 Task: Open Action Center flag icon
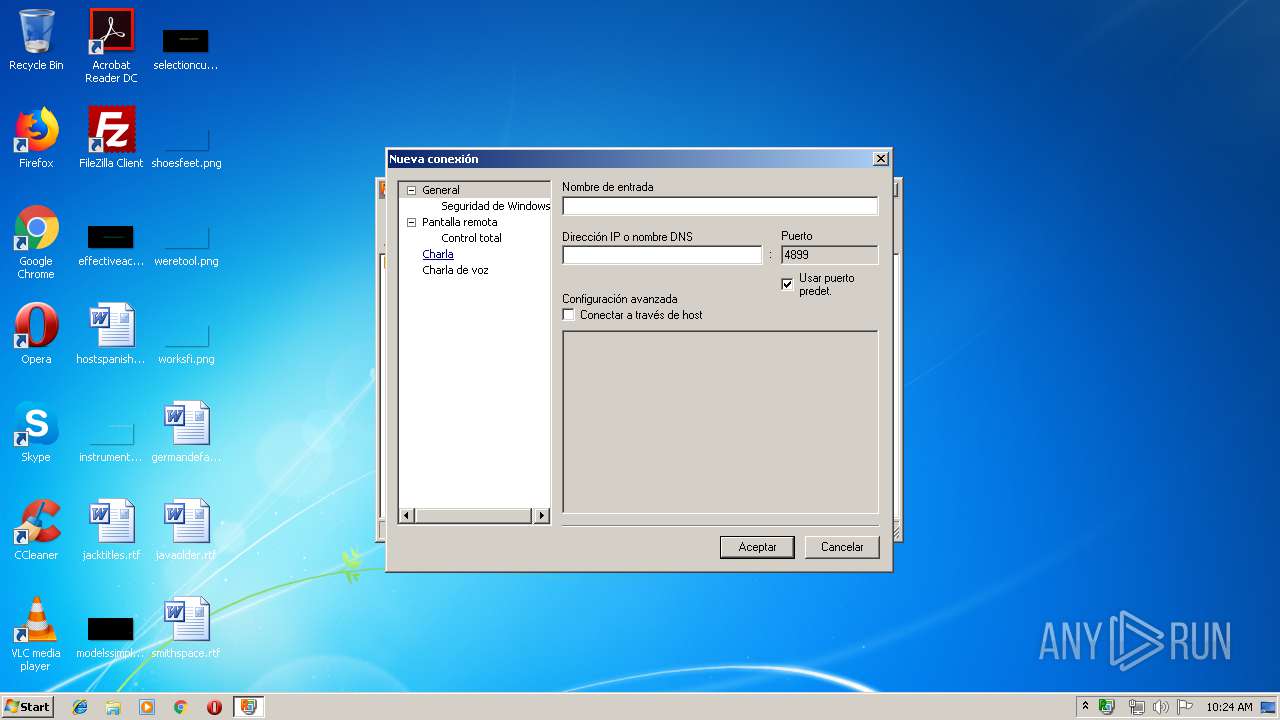[x=1186, y=707]
